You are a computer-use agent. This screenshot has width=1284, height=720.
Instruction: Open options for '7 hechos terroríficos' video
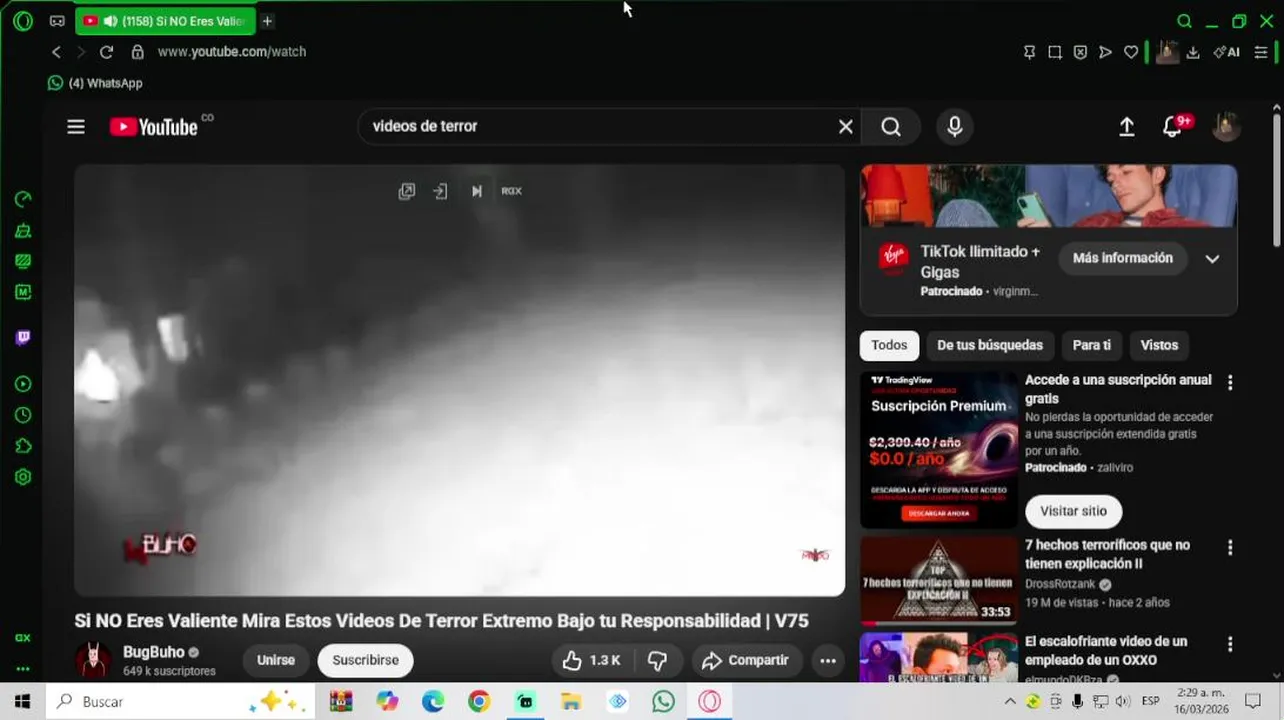[x=1230, y=548]
